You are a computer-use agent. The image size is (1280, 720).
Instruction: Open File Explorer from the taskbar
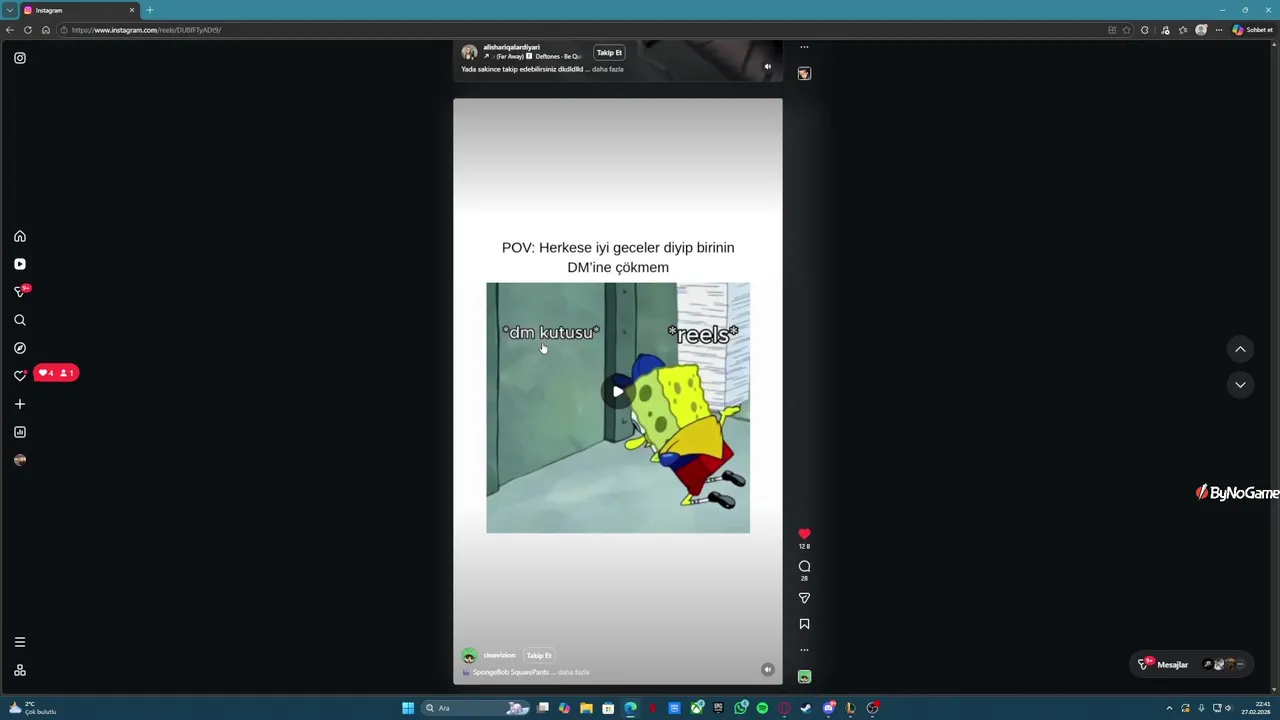586,708
